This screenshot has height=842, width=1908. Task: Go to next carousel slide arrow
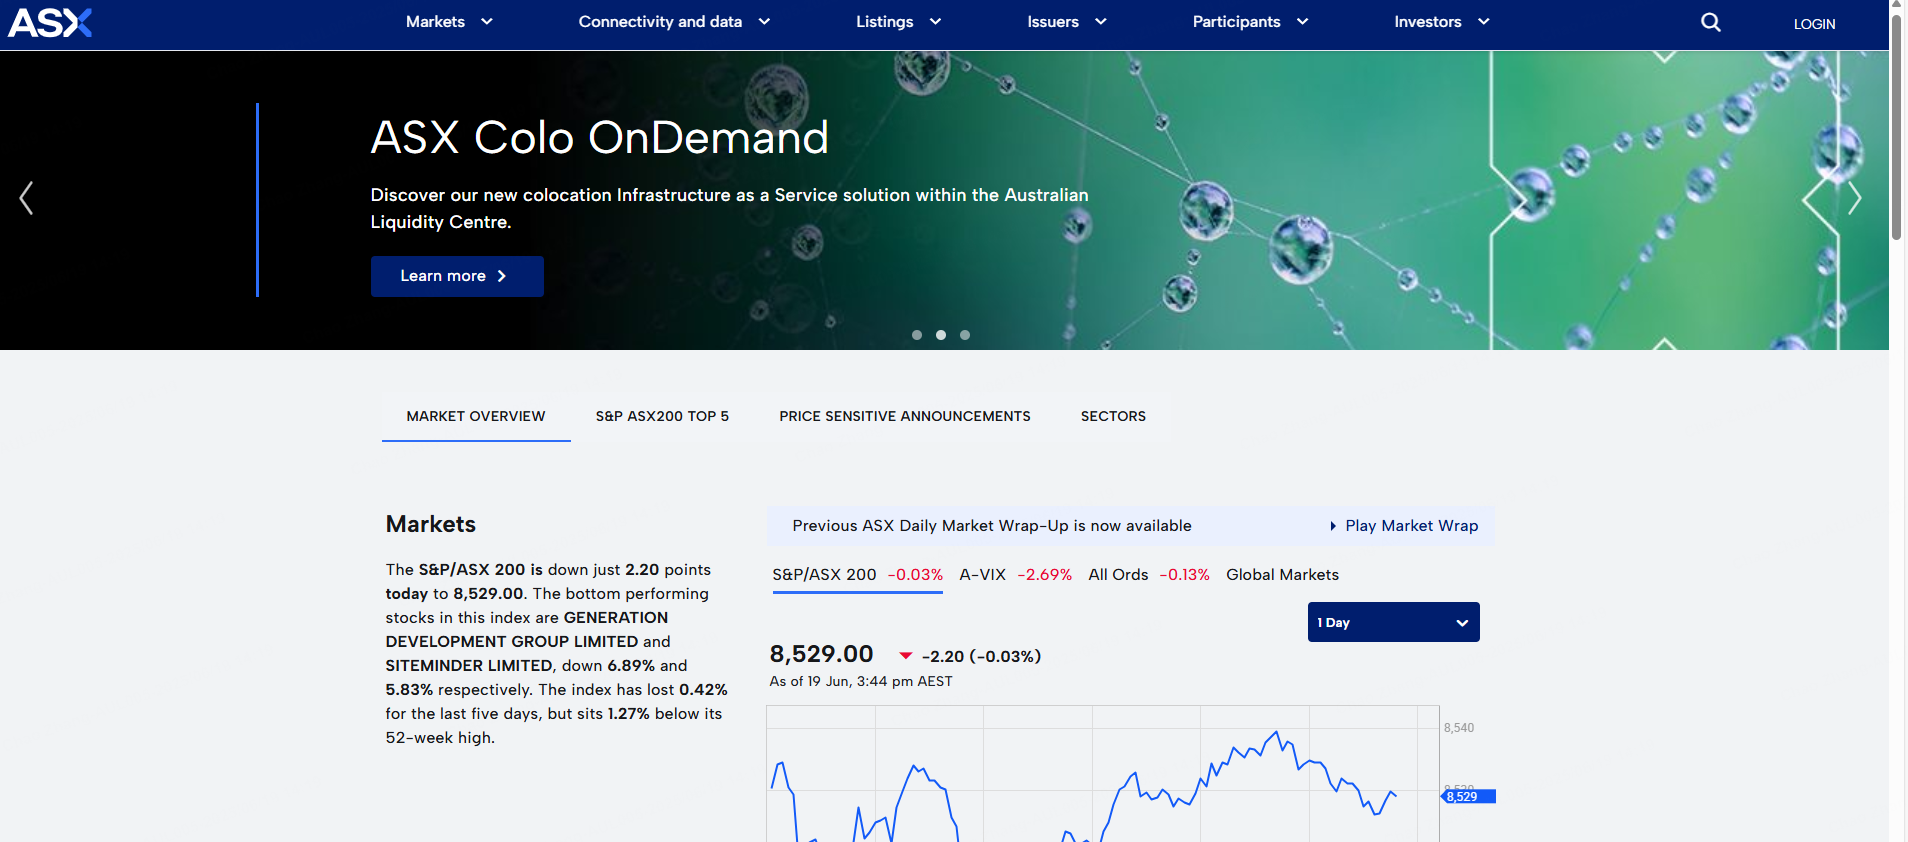(x=1854, y=198)
